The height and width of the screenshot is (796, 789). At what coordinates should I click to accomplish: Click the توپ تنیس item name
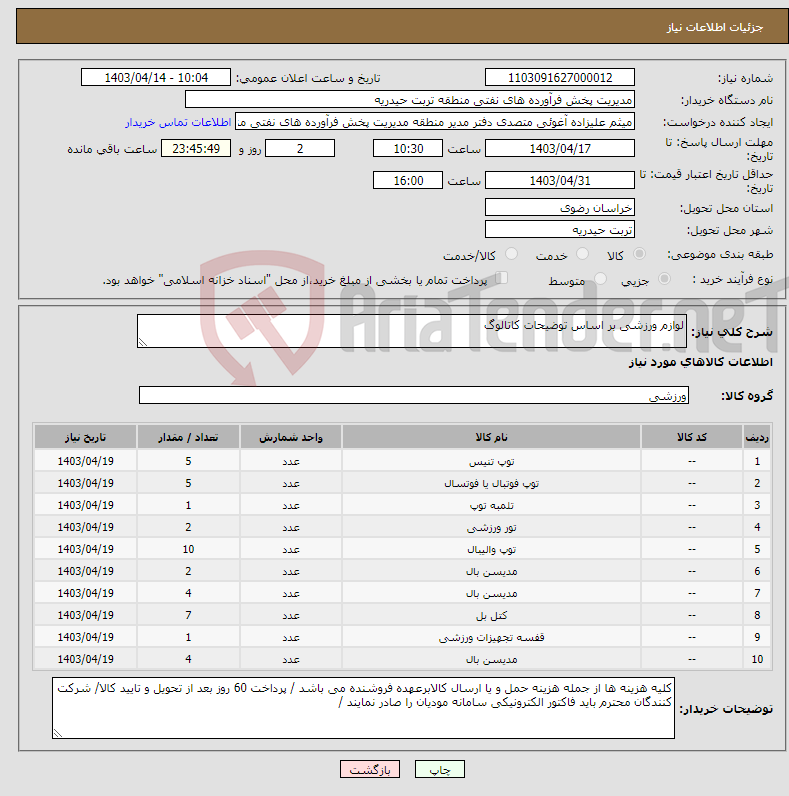pyautogui.click(x=491, y=461)
